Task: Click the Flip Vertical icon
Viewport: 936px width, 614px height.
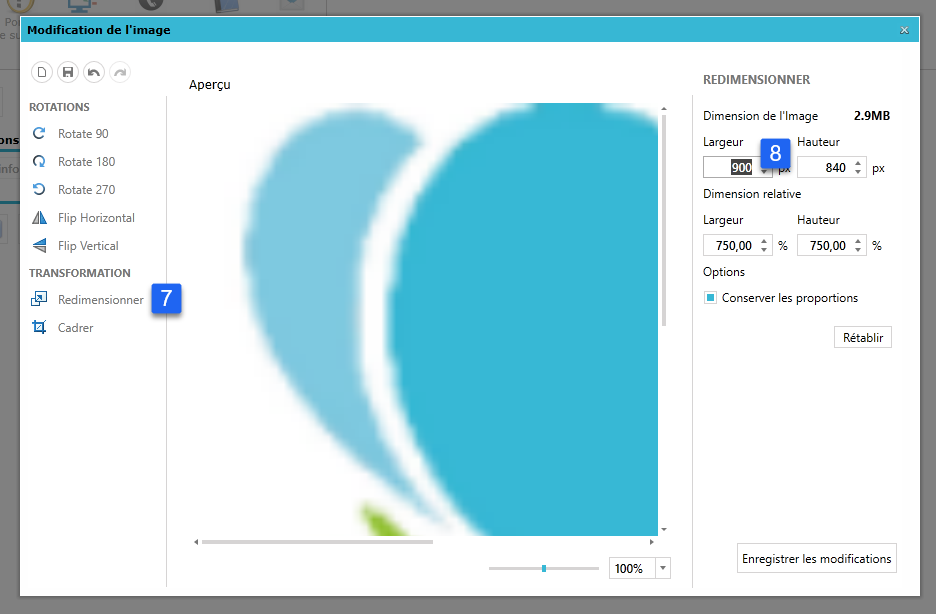Action: point(39,246)
